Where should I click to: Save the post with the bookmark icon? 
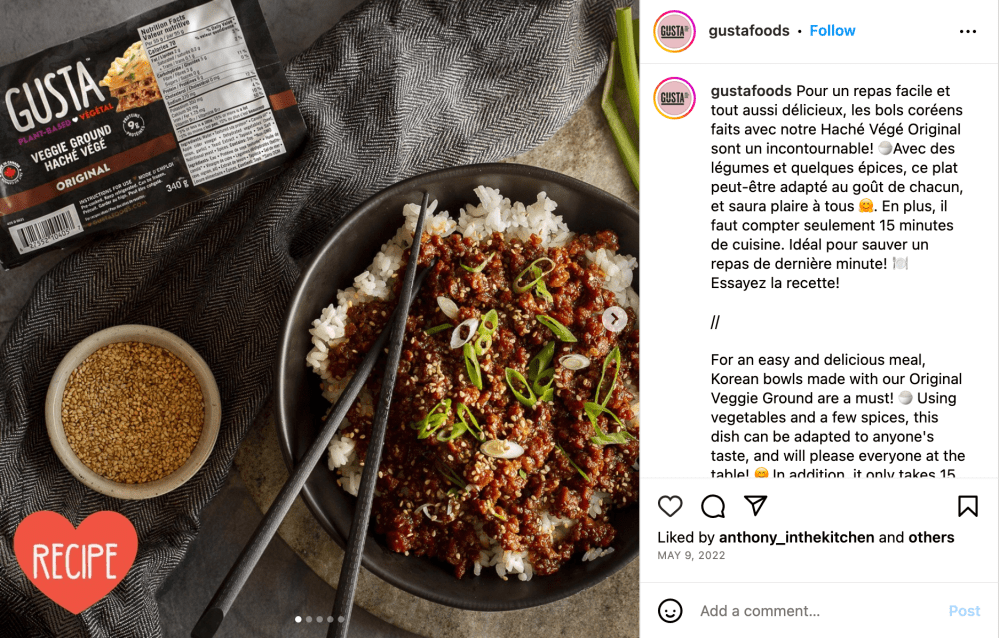967,506
